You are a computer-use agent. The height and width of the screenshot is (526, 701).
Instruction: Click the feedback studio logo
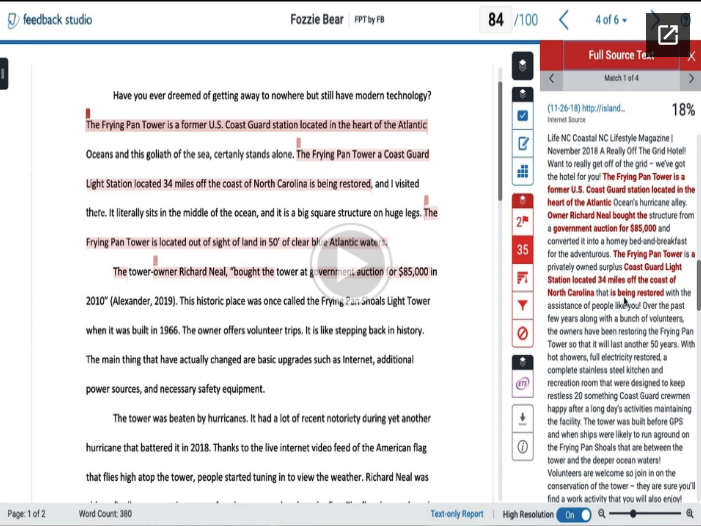click(50, 20)
